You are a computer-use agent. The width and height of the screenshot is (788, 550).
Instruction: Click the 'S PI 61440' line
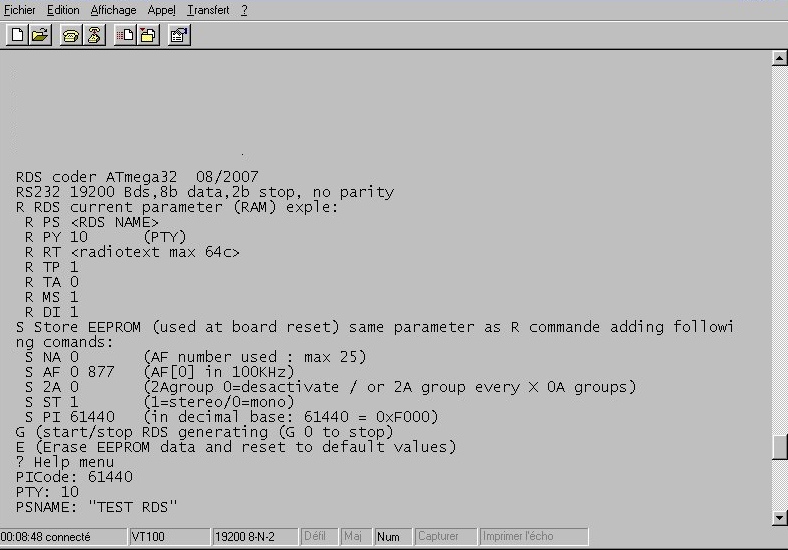pyautogui.click(x=232, y=417)
